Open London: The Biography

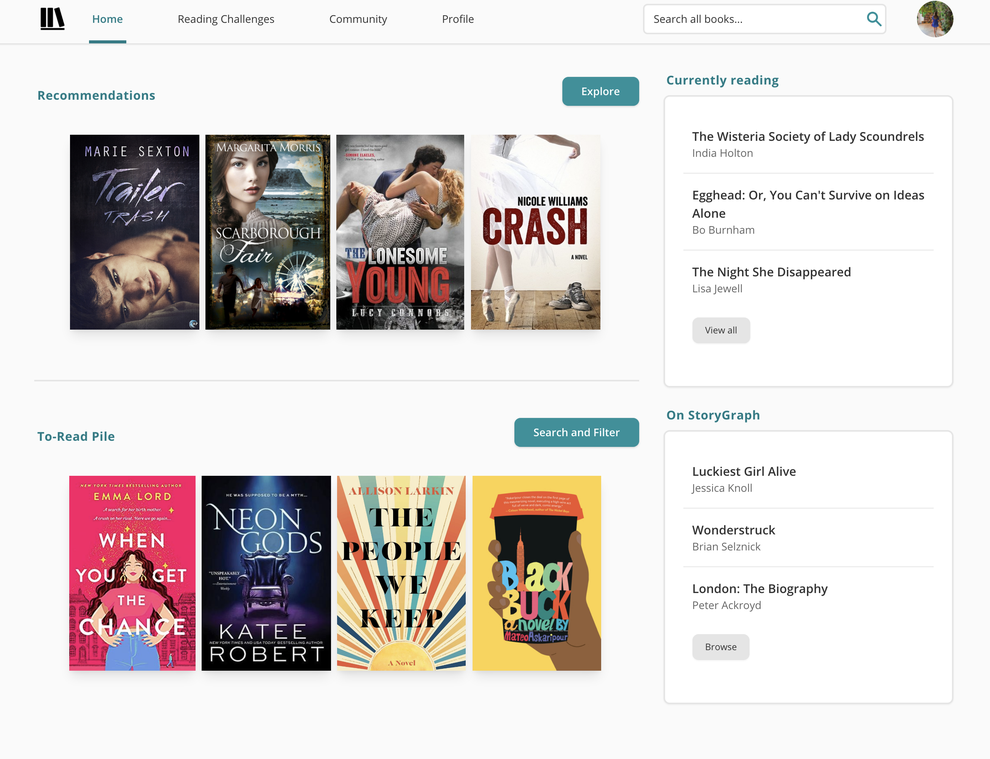coord(760,589)
